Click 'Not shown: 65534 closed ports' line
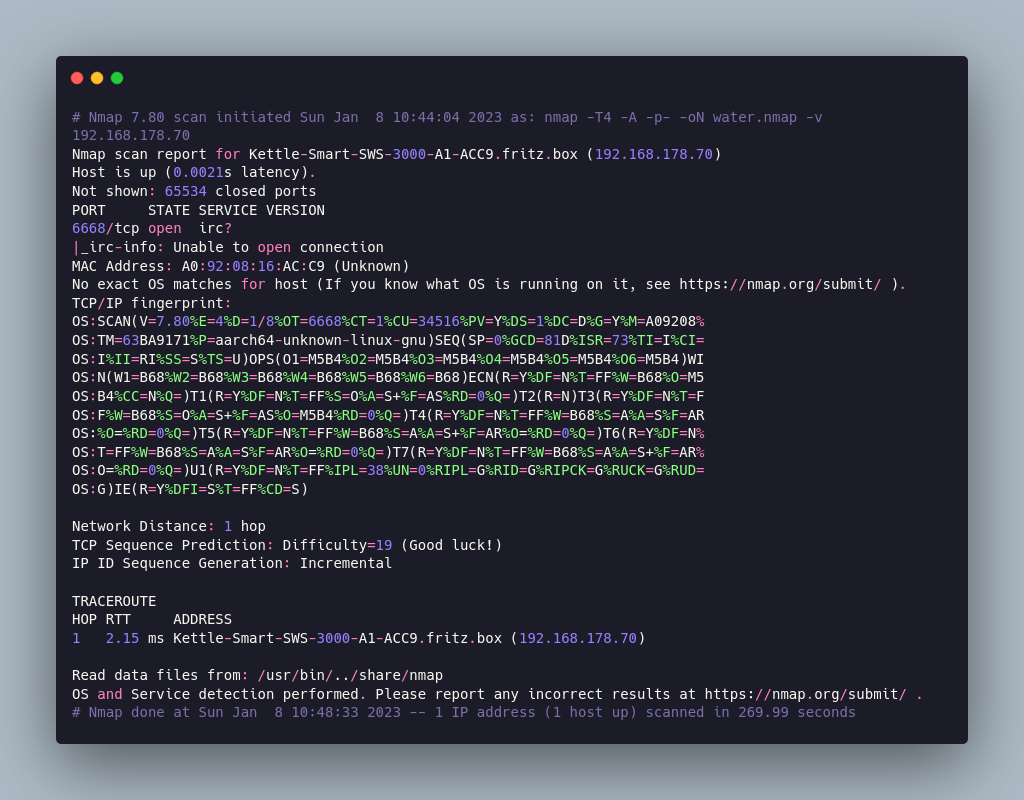 point(194,191)
